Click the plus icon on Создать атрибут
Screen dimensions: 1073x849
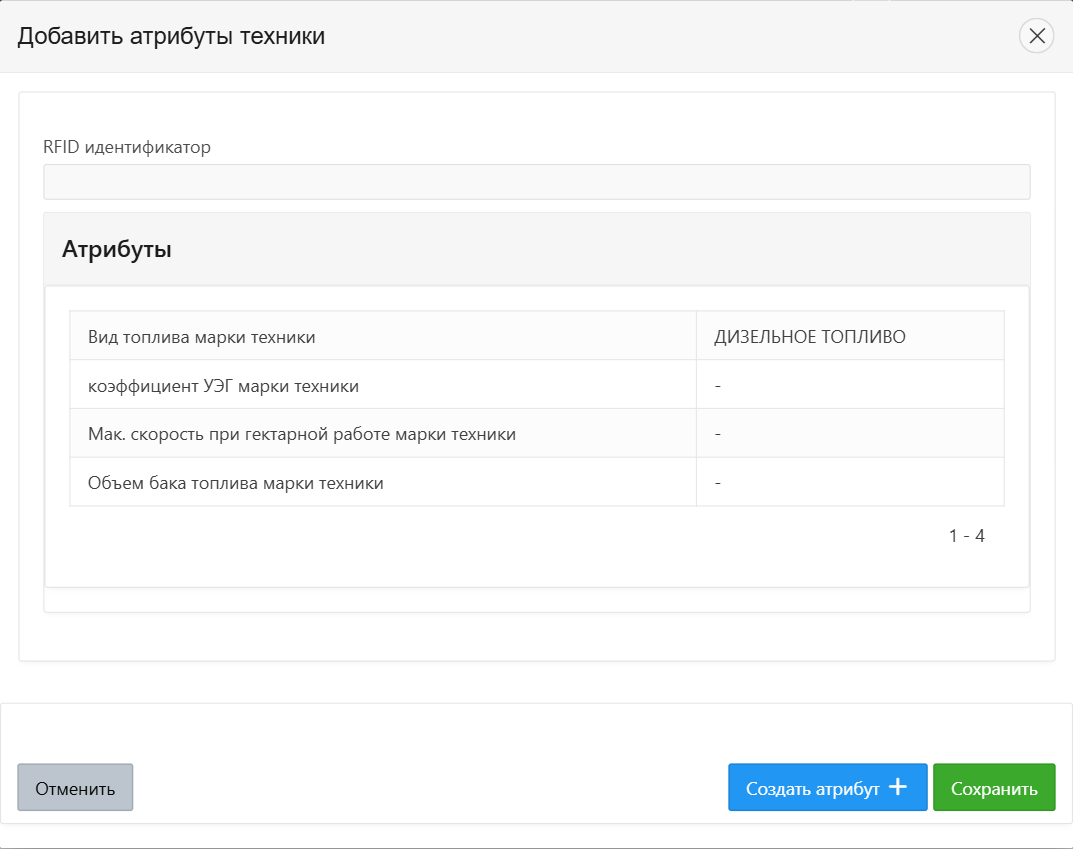coord(897,787)
